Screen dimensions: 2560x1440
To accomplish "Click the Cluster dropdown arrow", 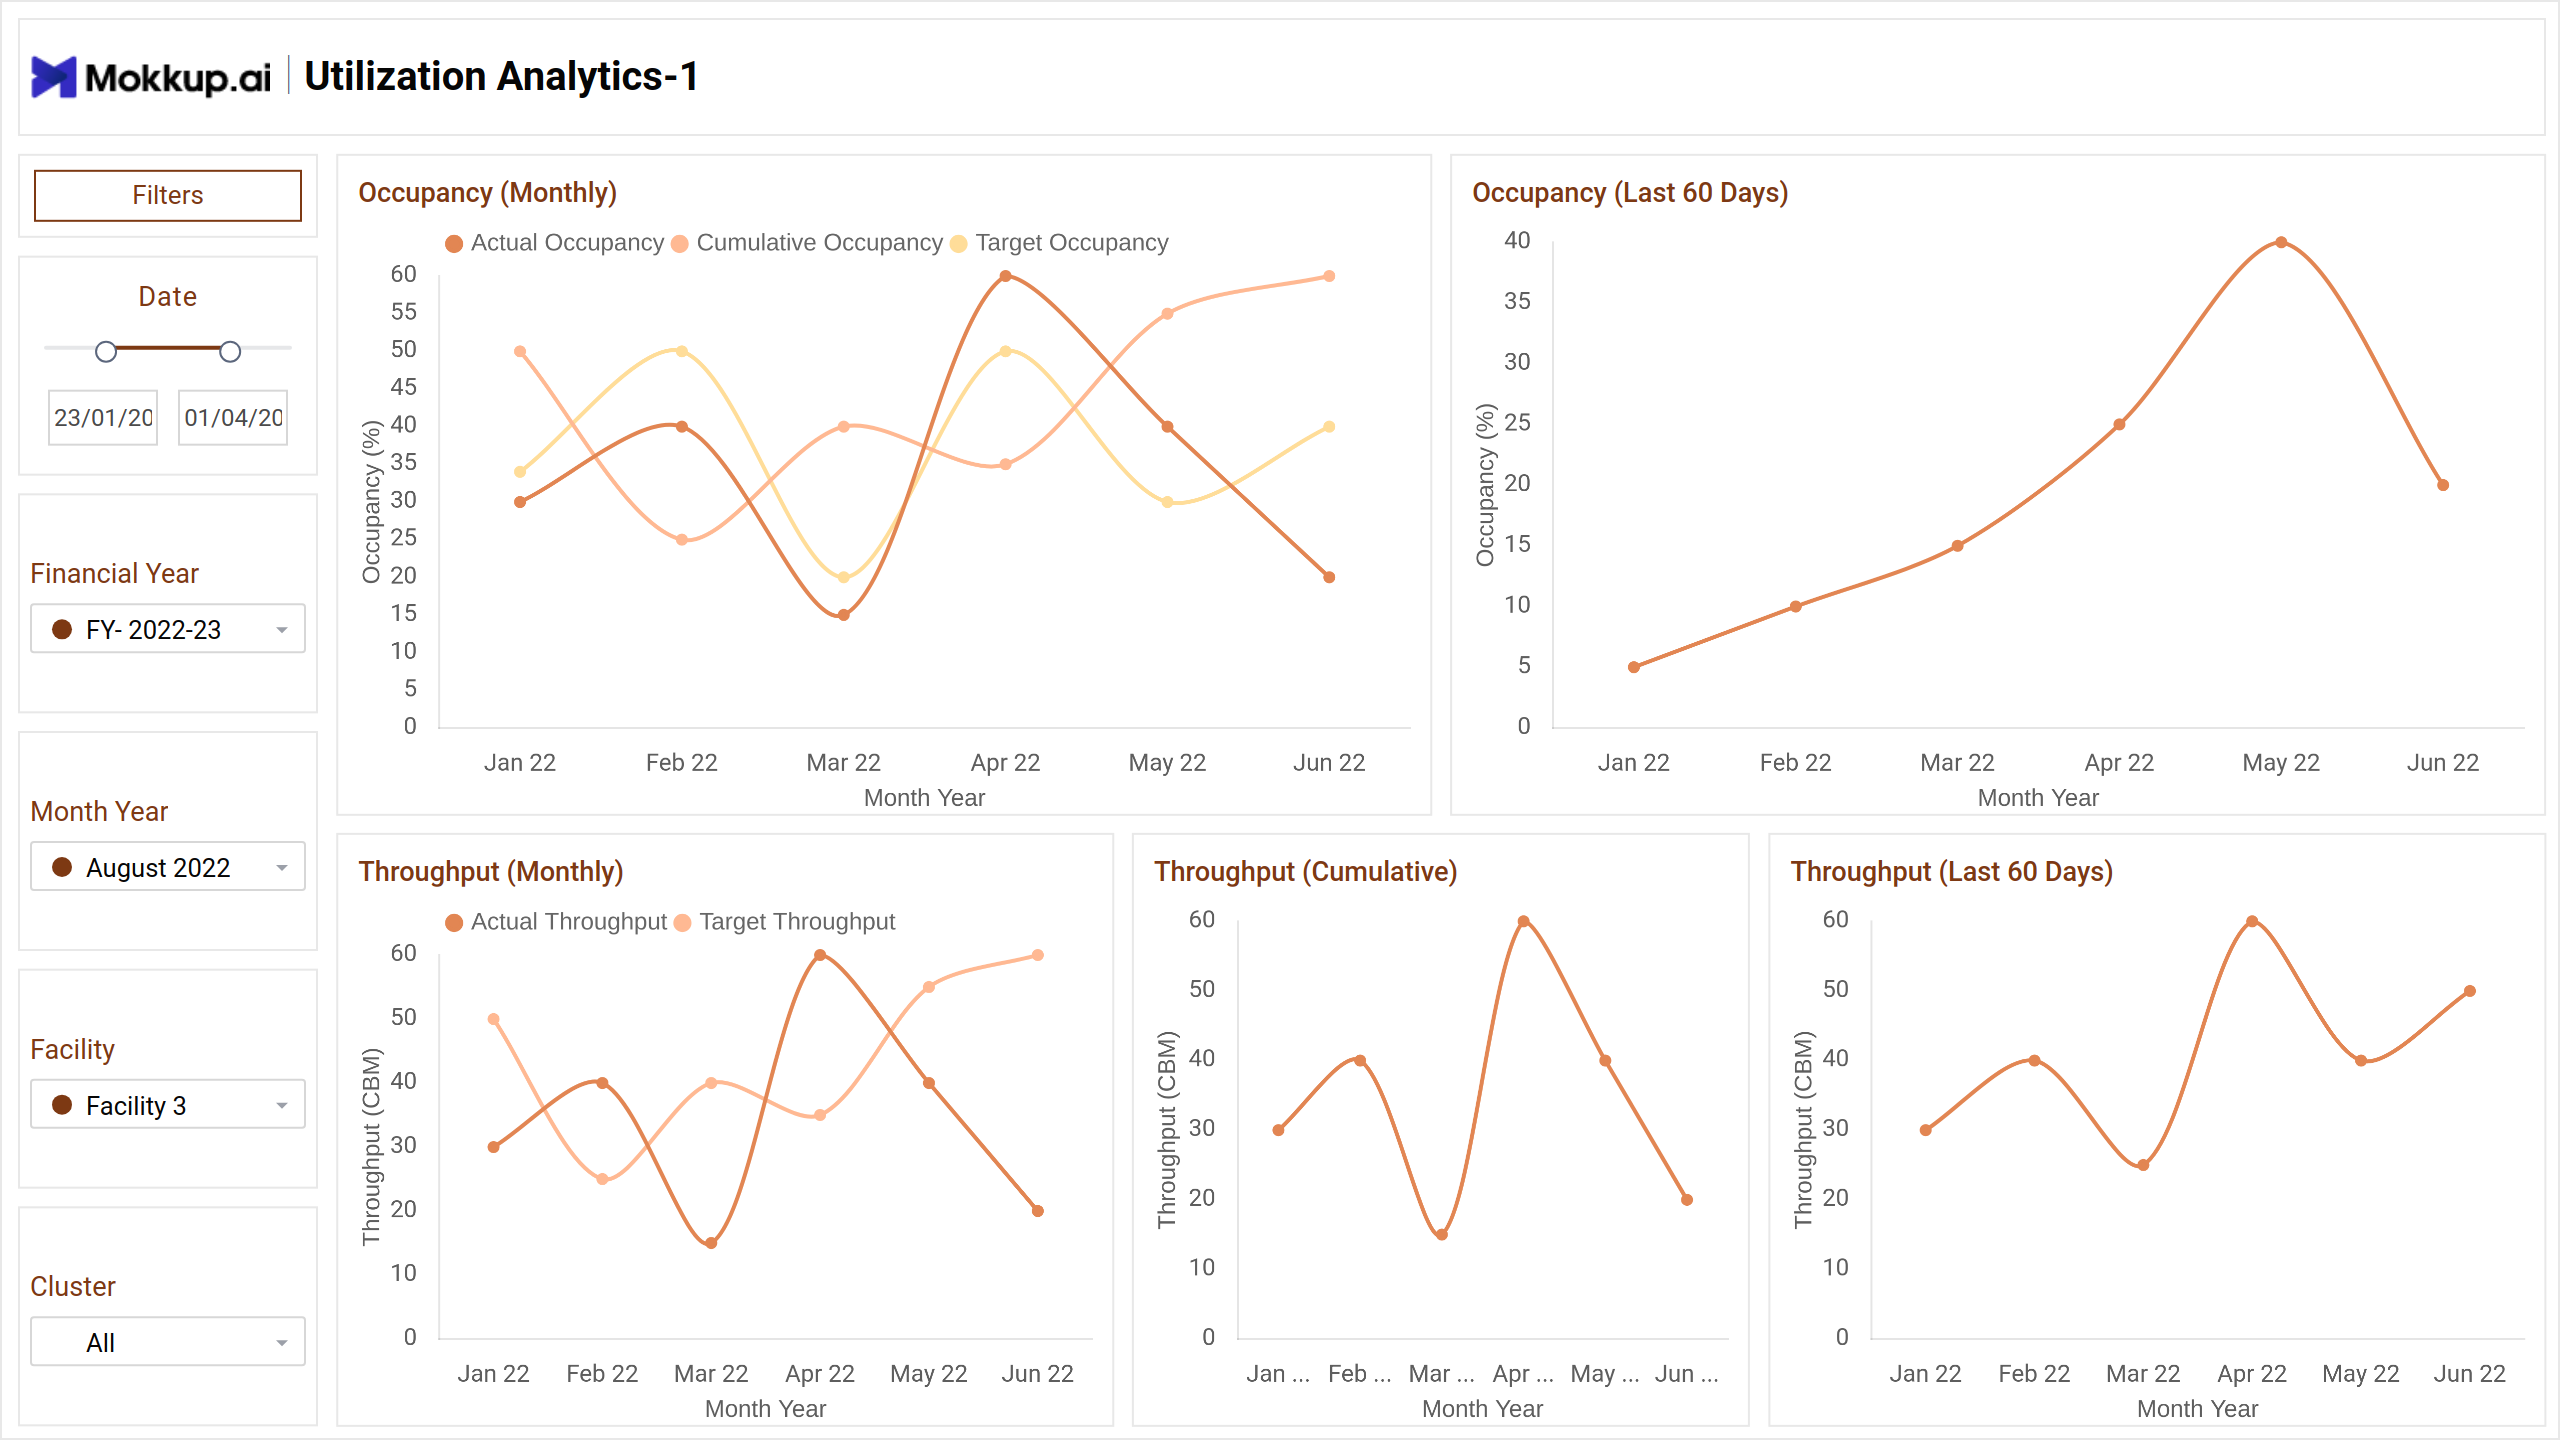I will [x=282, y=1343].
